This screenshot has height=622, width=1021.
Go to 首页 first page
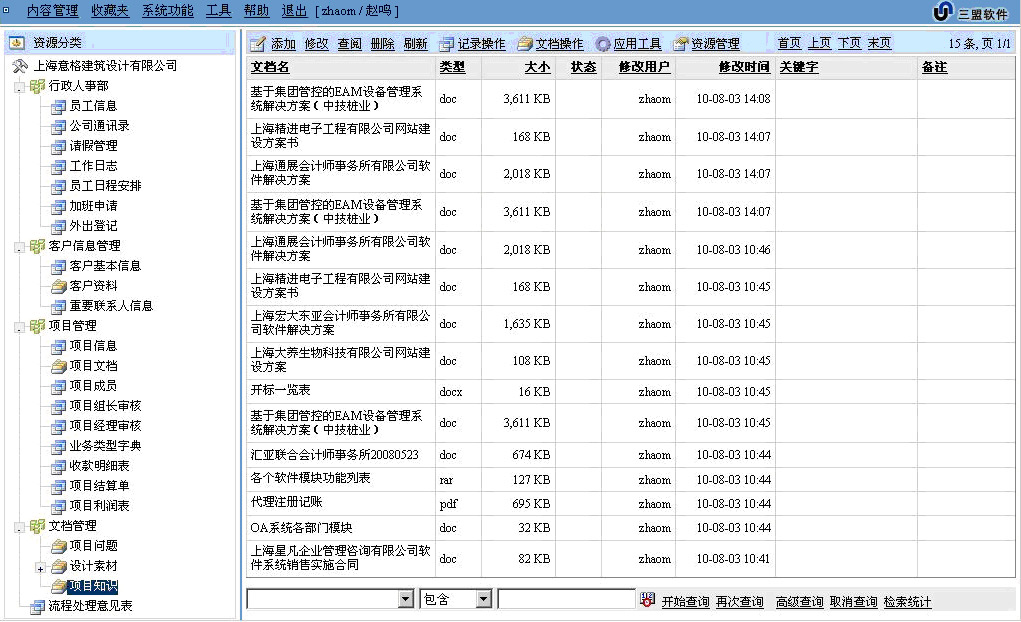[x=789, y=43]
